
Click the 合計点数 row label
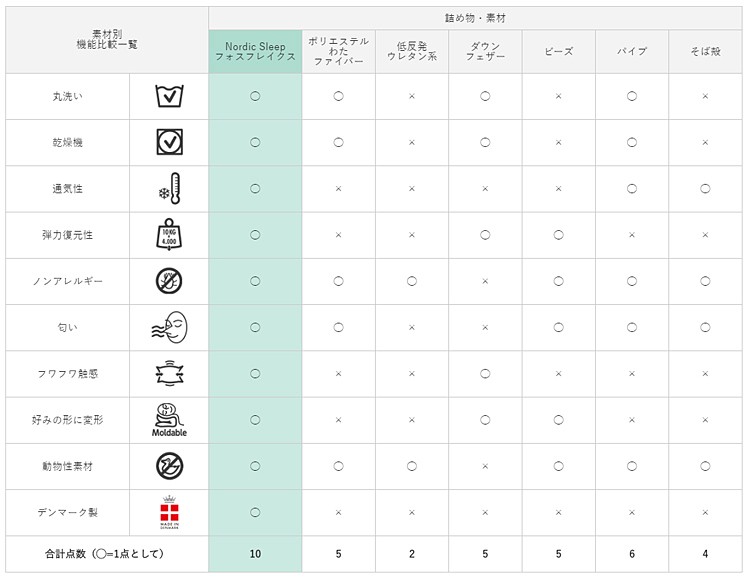(x=104, y=554)
